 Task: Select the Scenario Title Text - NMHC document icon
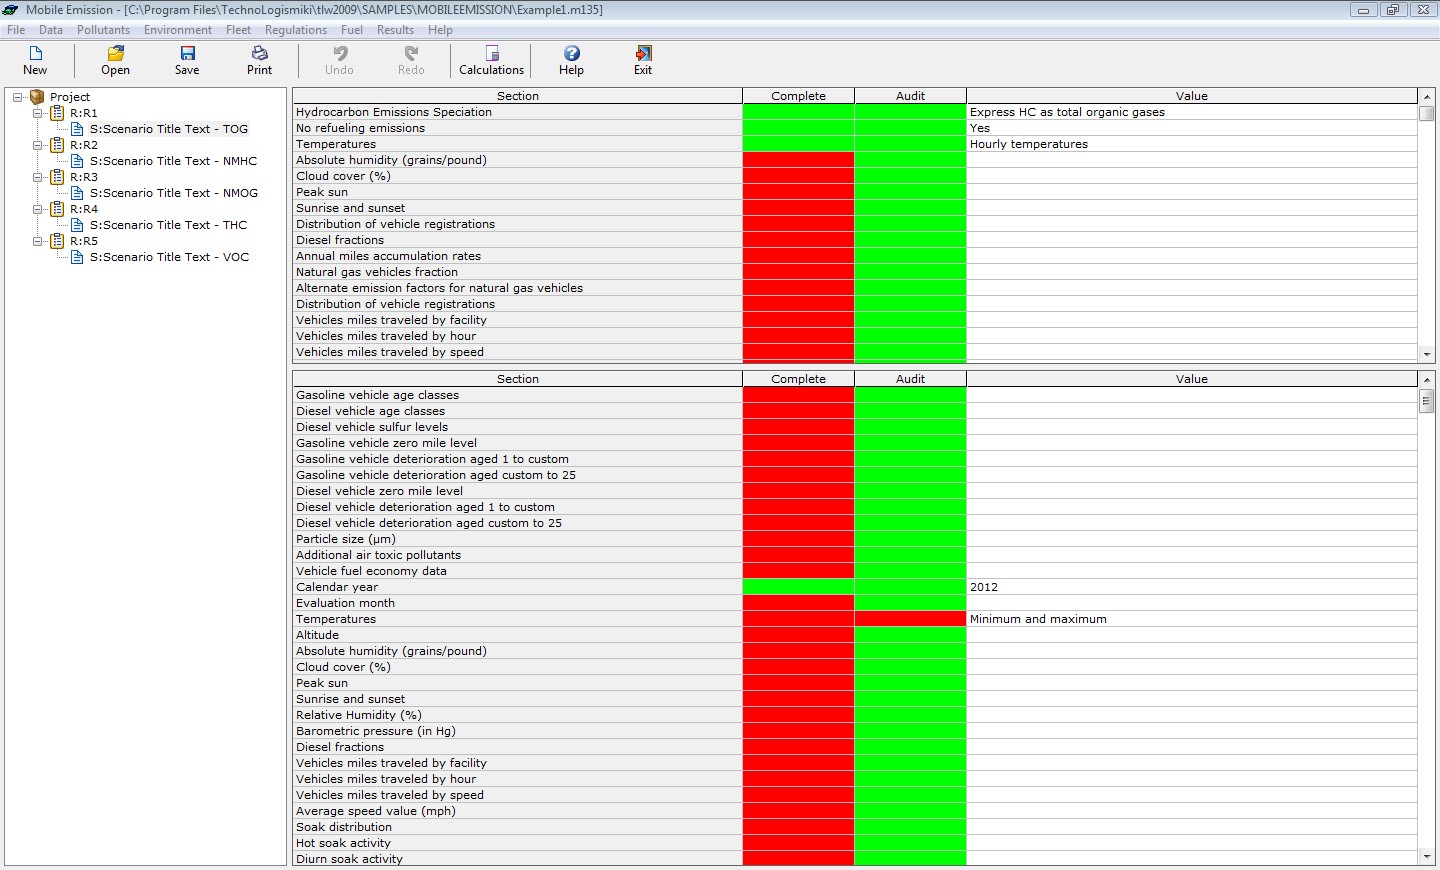[77, 161]
